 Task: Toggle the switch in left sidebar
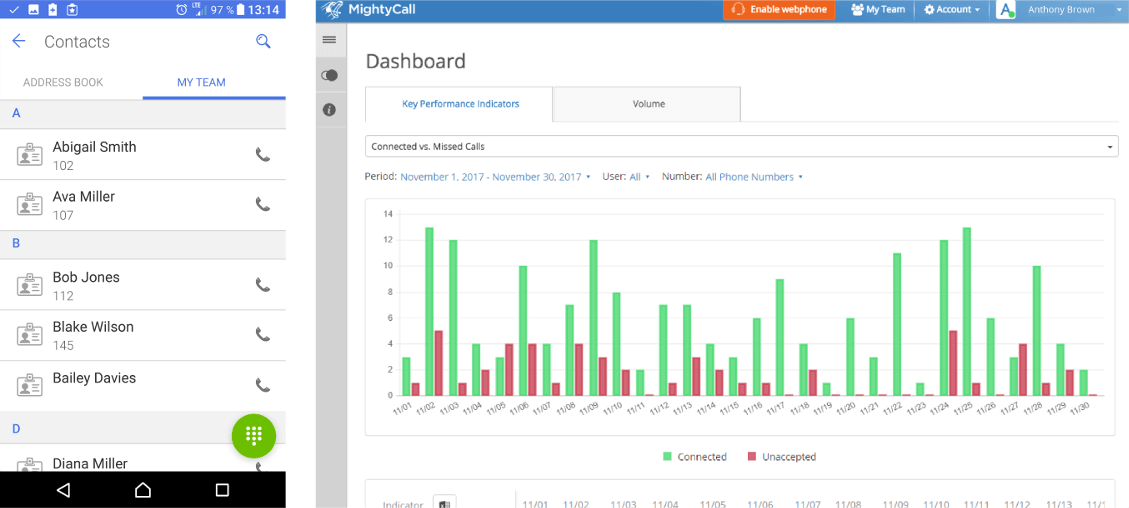tap(329, 75)
